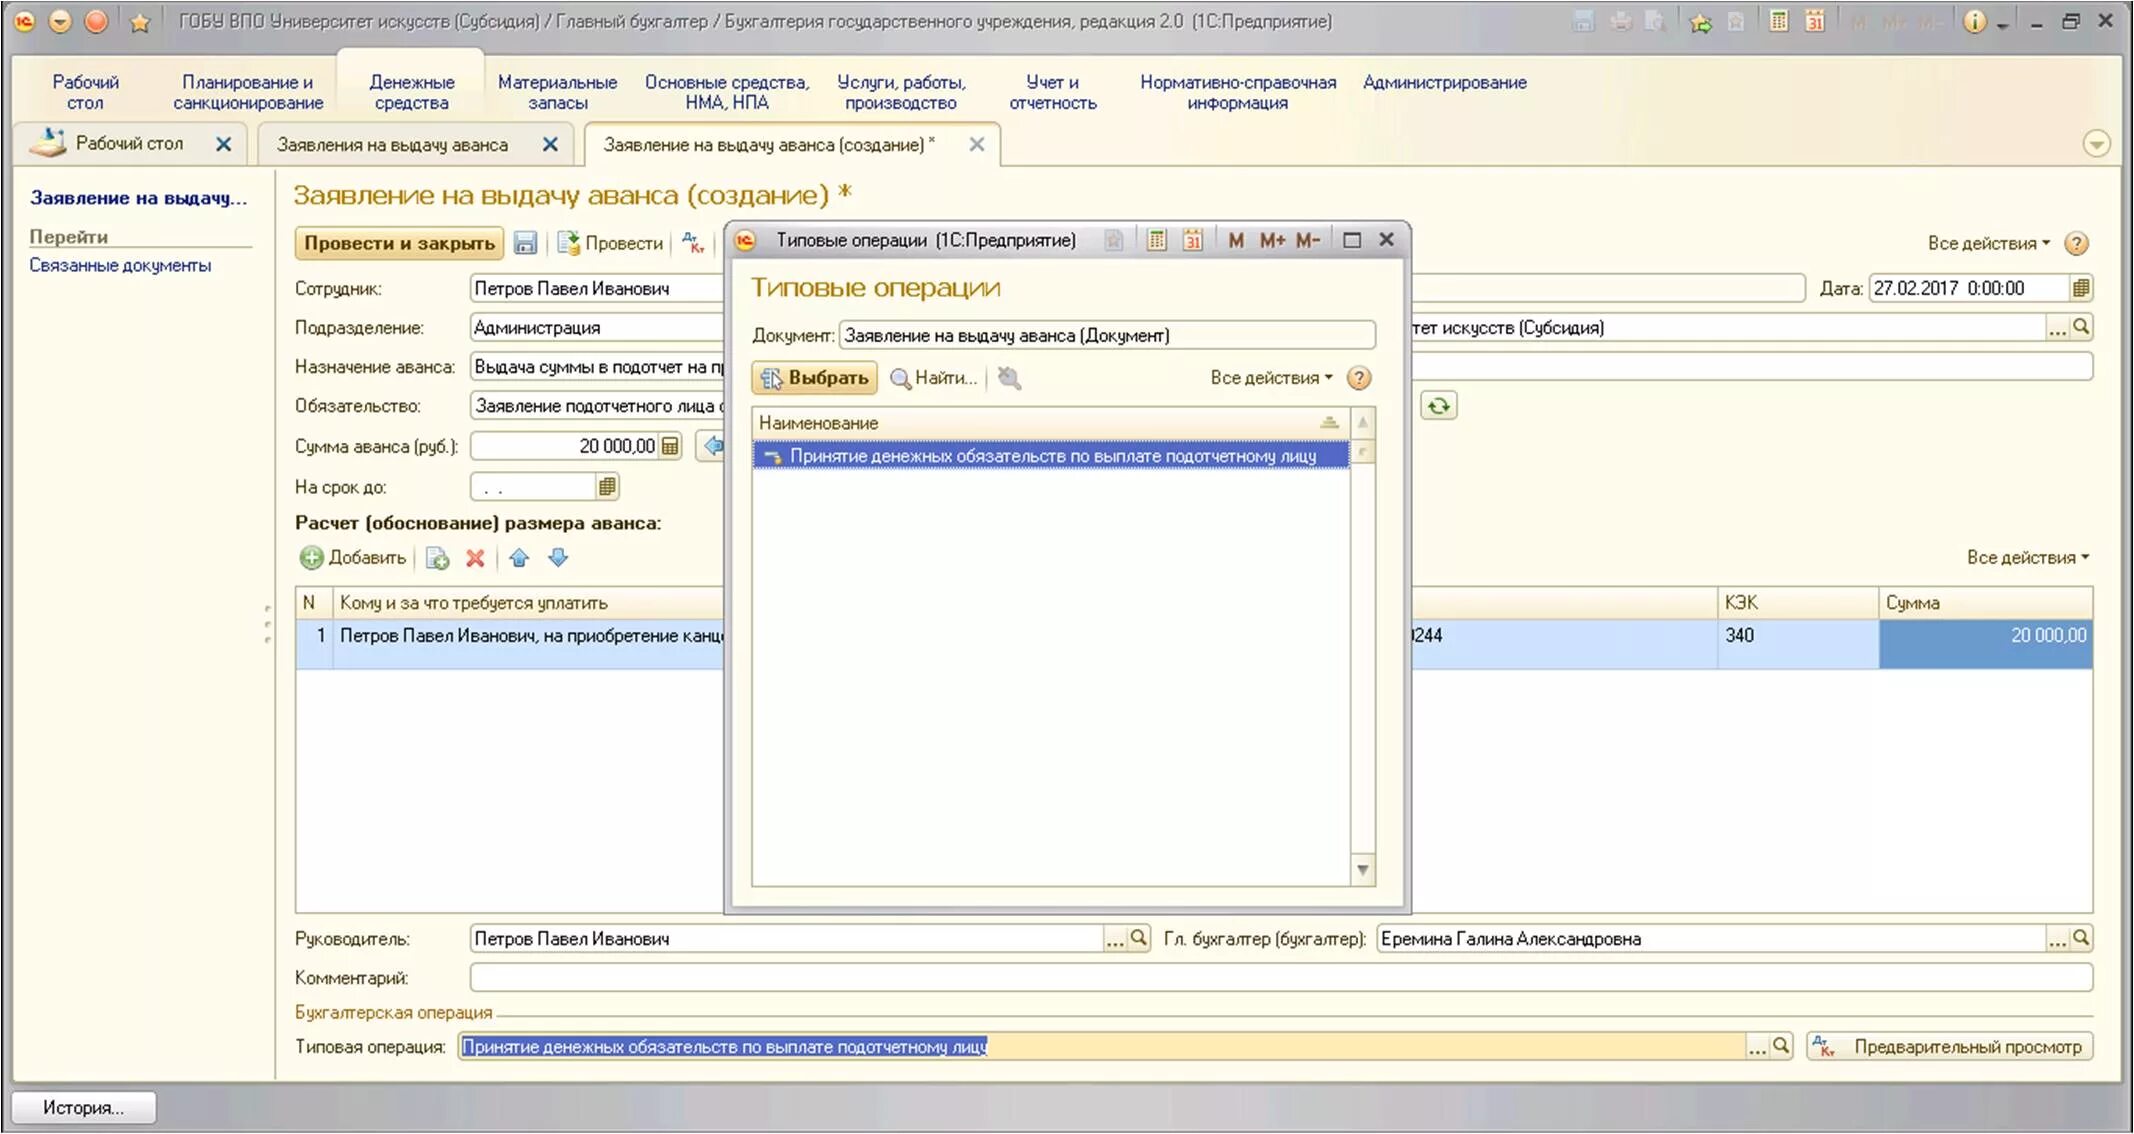Open the info (i) icon in the main title bar

(1974, 21)
